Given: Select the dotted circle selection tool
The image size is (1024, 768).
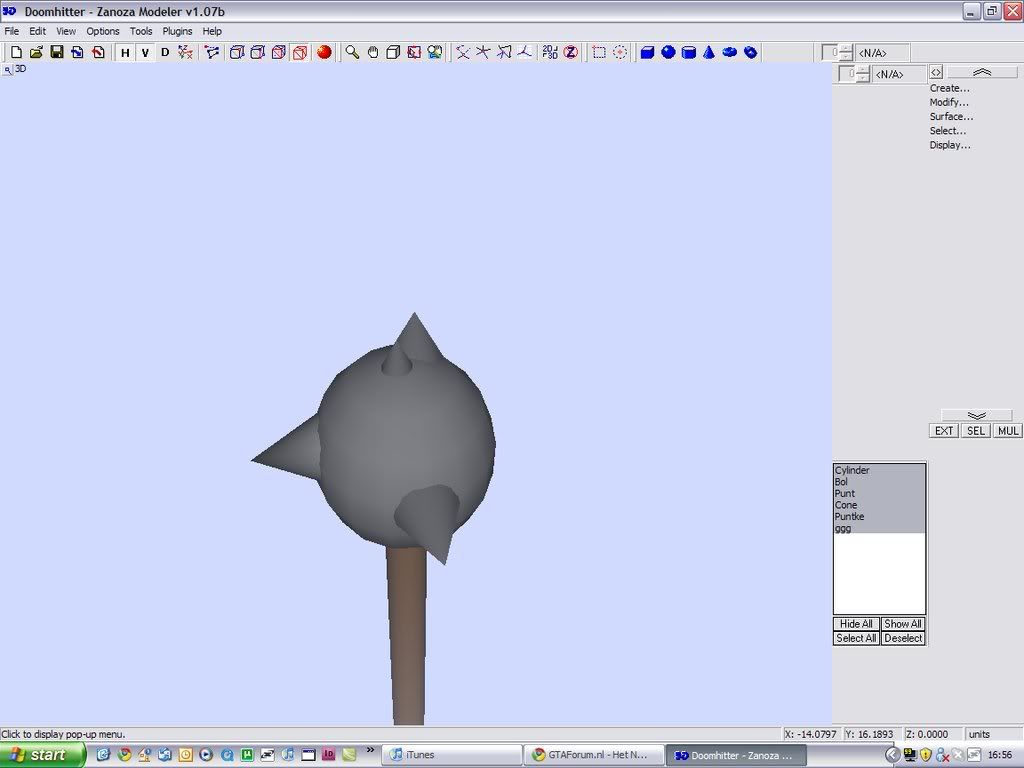Looking at the screenshot, I should pyautogui.click(x=620, y=52).
